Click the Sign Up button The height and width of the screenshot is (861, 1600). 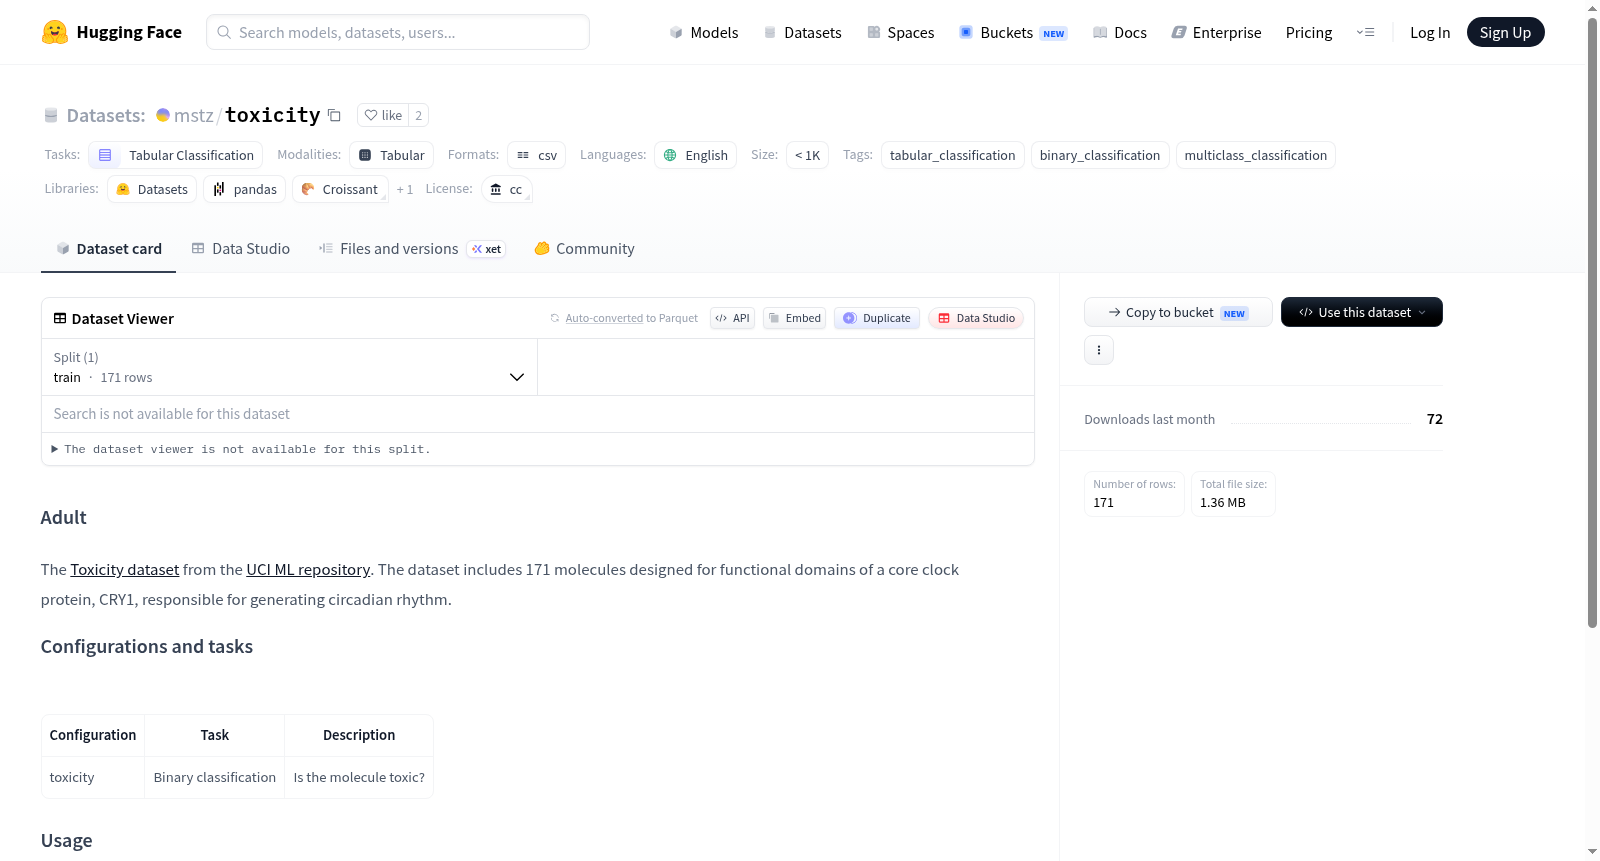click(x=1505, y=32)
